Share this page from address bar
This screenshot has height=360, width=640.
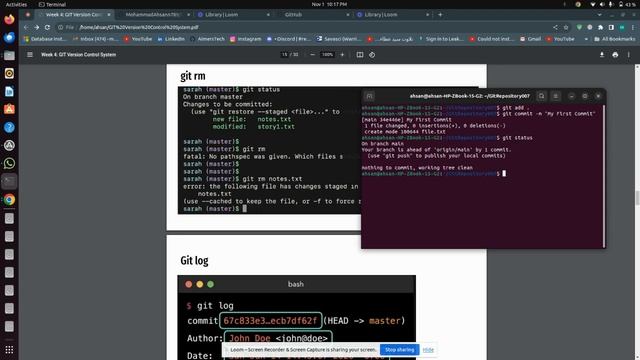[x=555, y=27]
